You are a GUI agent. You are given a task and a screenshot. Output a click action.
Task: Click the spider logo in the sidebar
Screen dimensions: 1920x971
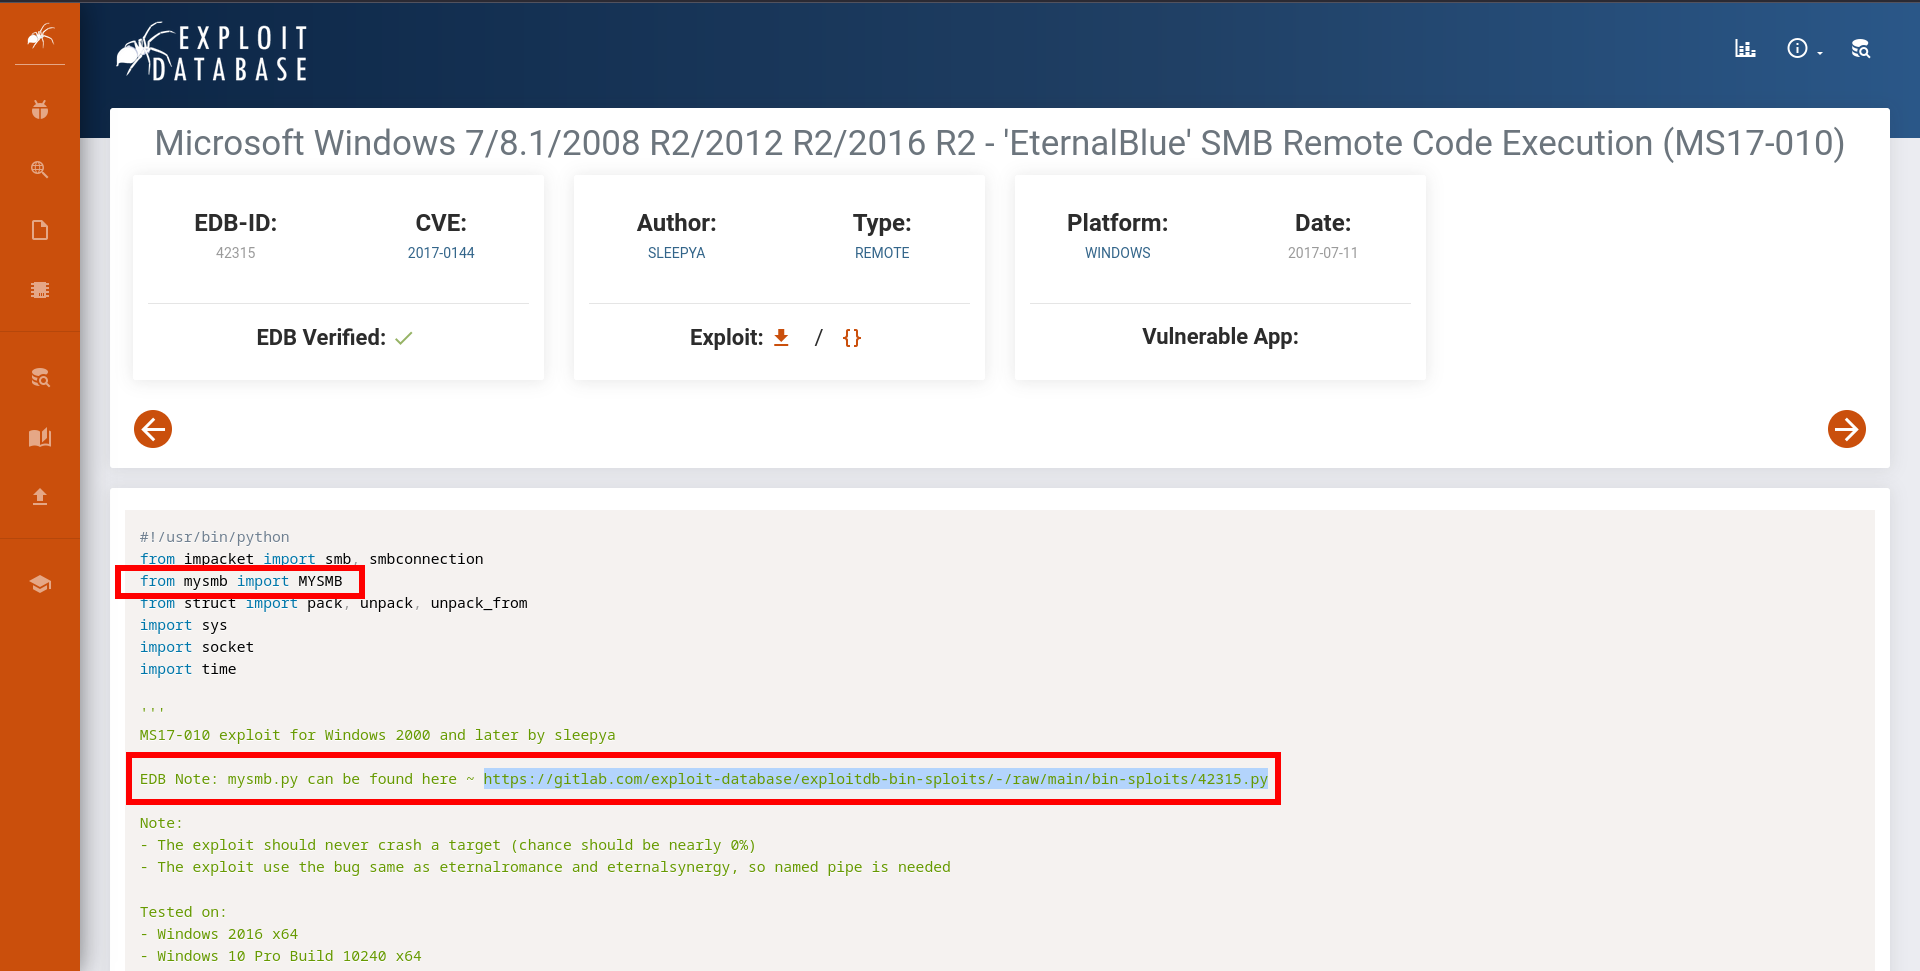tap(40, 37)
